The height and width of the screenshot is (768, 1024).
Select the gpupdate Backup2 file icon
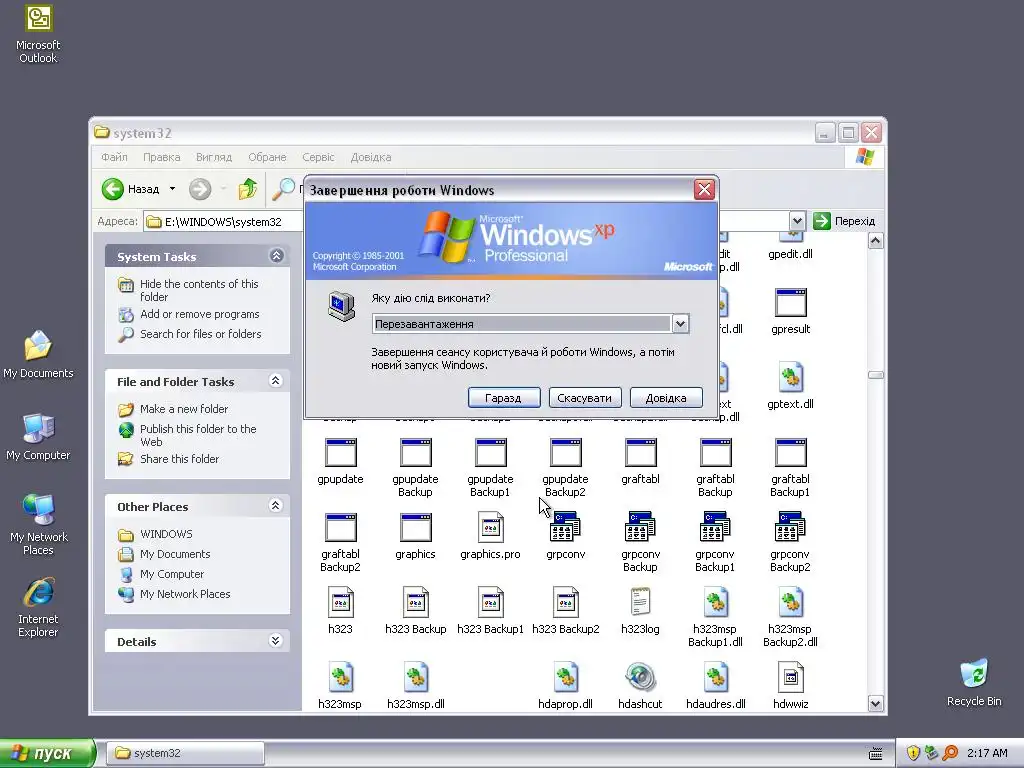tap(566, 453)
